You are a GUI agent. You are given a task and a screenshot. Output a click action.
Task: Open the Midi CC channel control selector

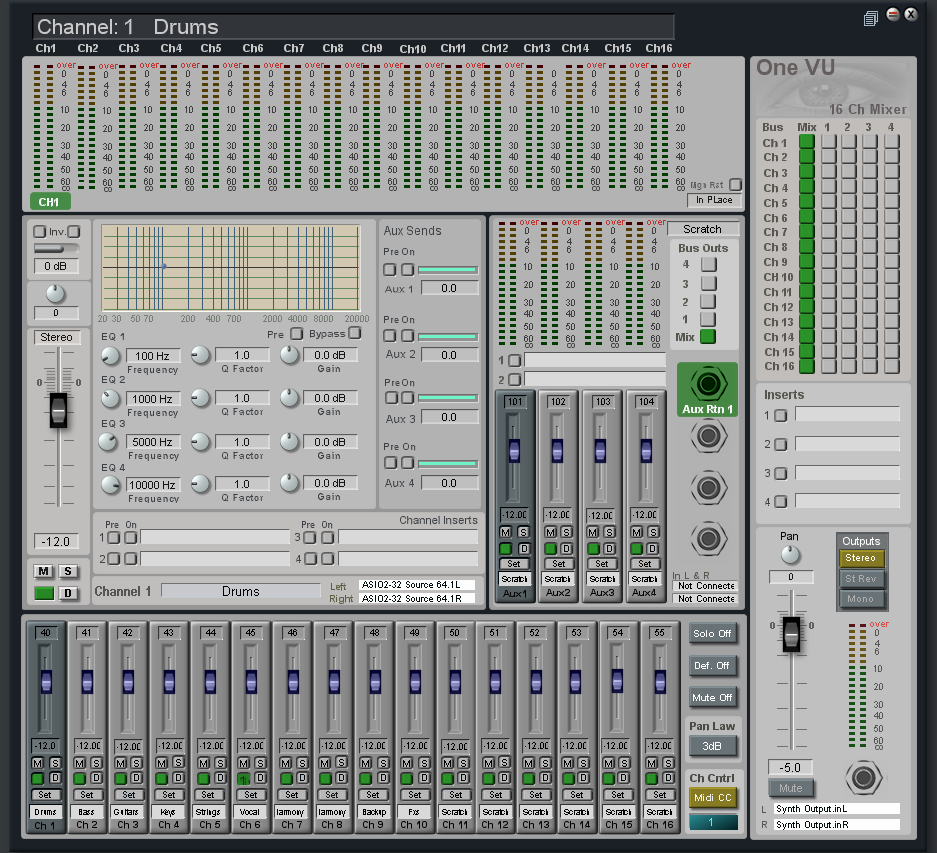point(712,797)
